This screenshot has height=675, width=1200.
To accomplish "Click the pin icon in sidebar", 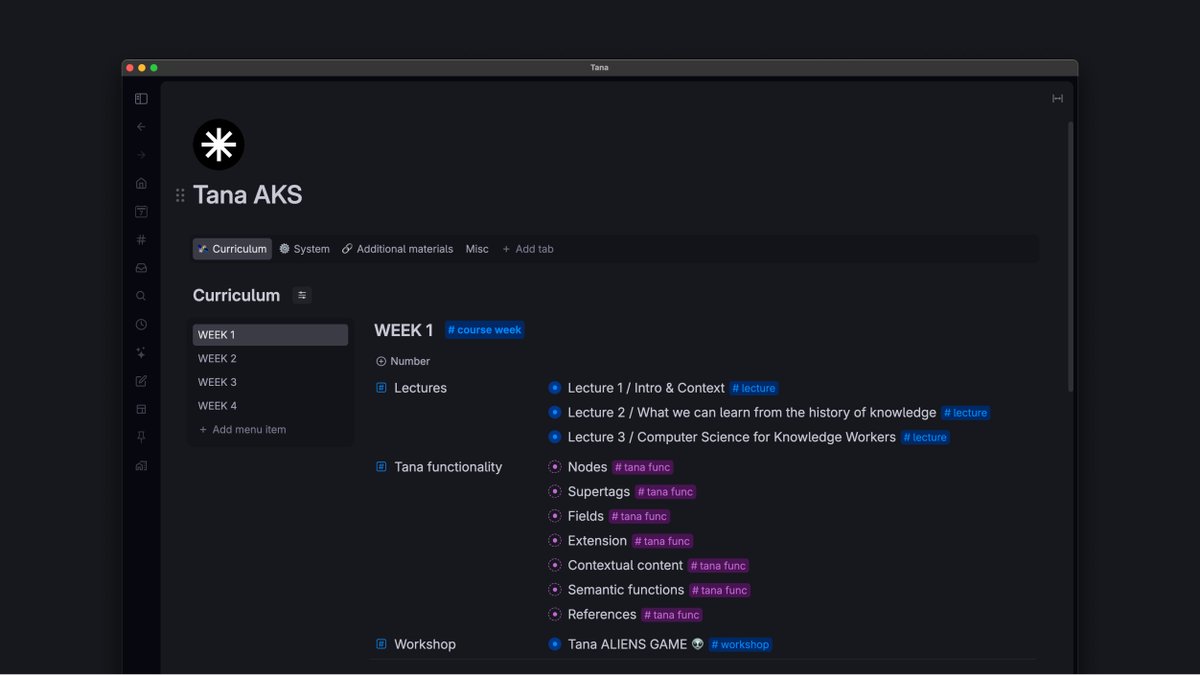I will pyautogui.click(x=141, y=438).
